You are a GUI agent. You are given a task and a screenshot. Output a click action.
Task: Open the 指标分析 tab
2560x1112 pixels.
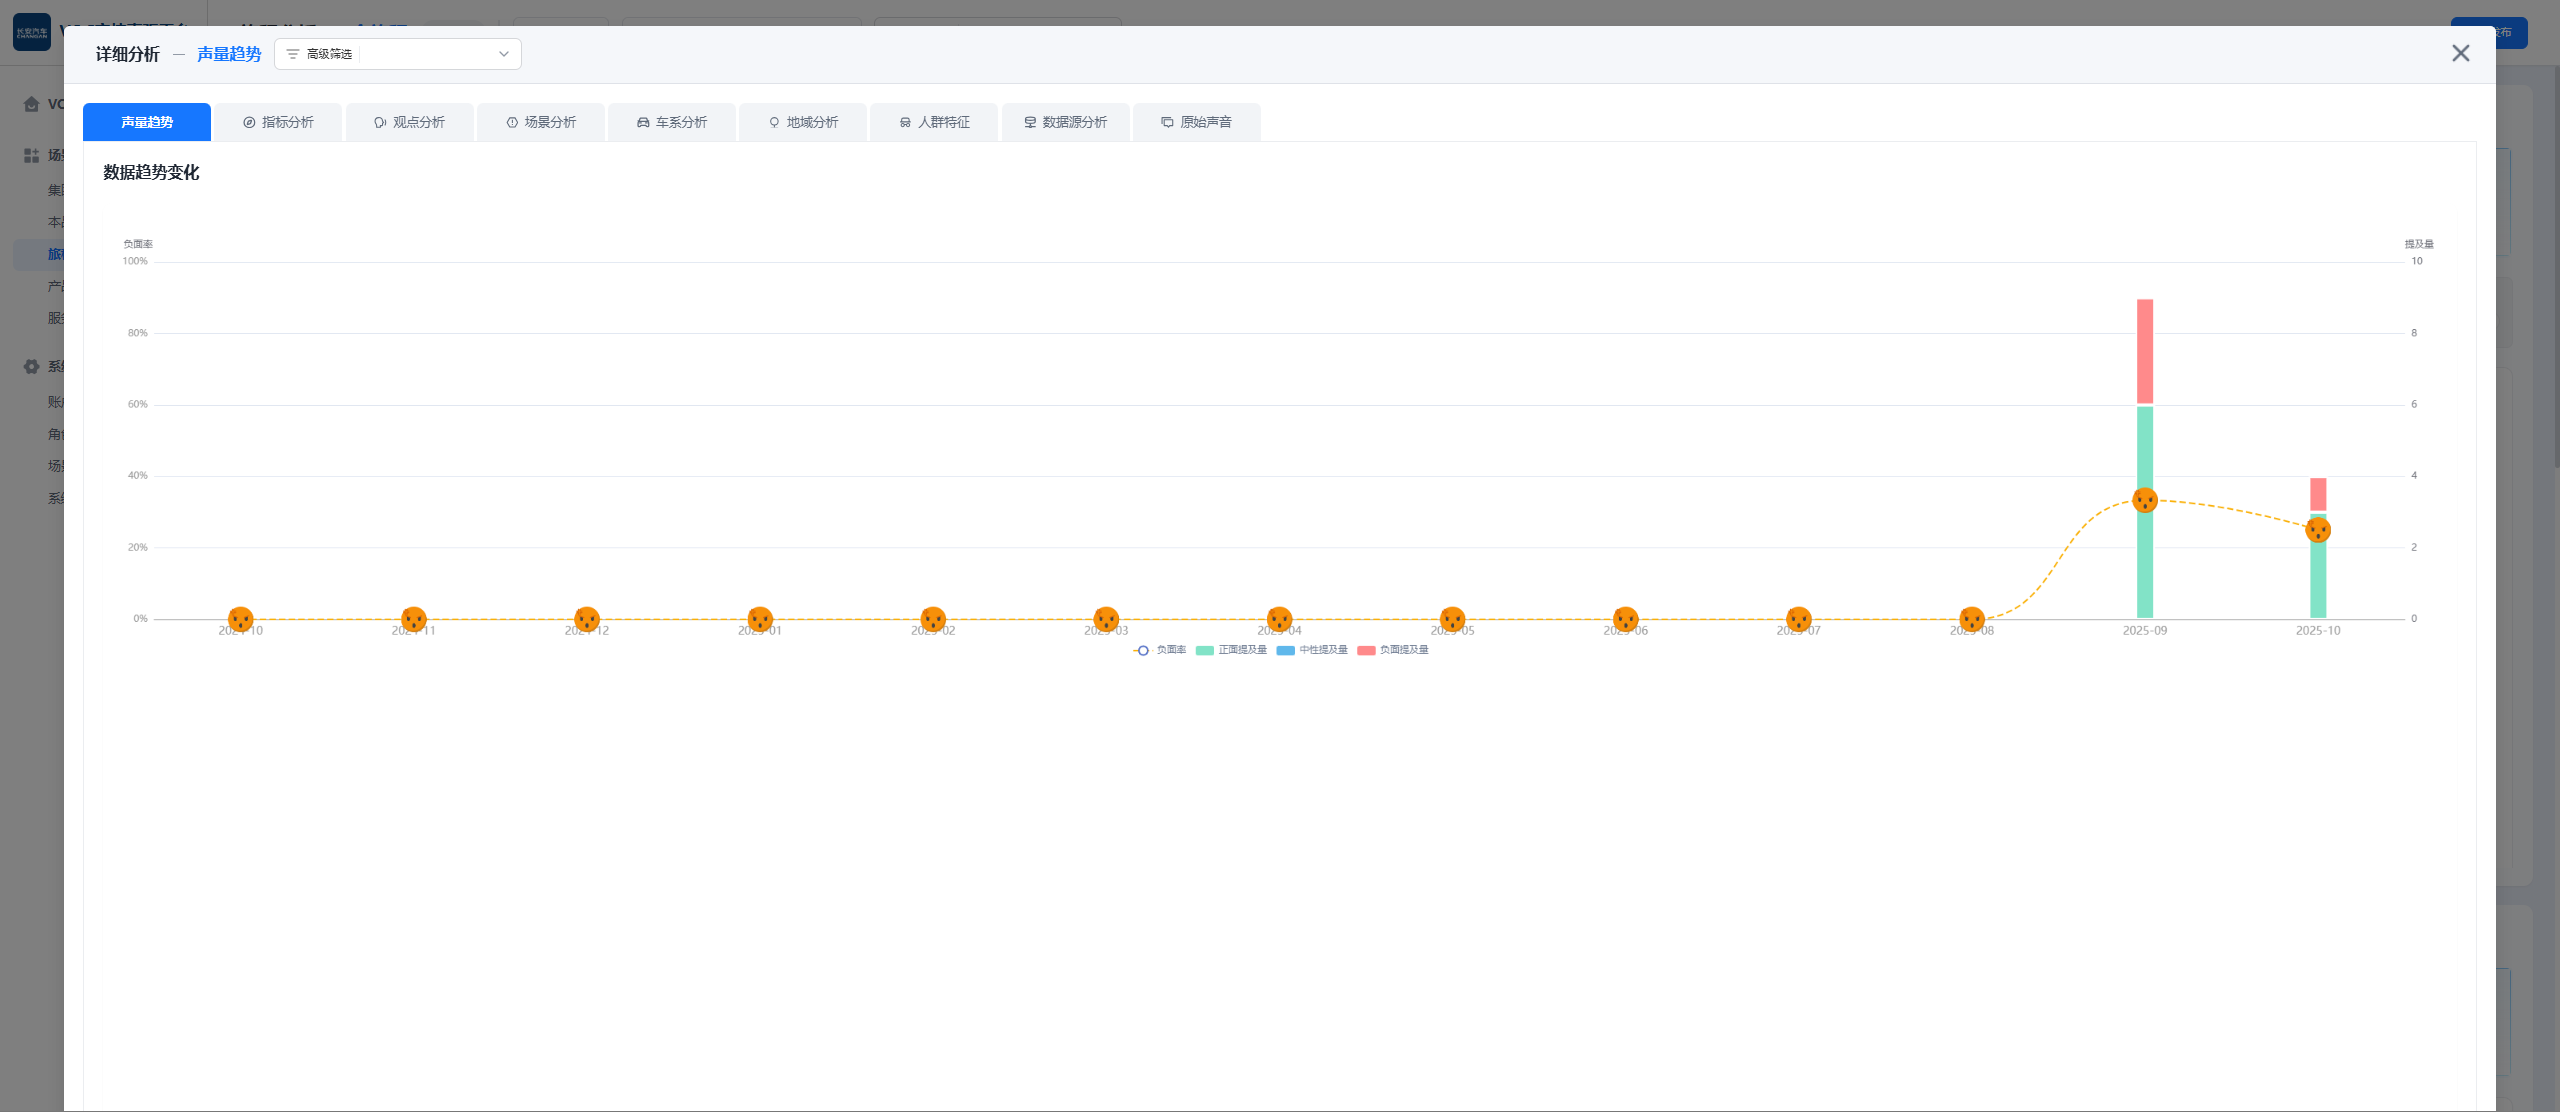(x=278, y=122)
